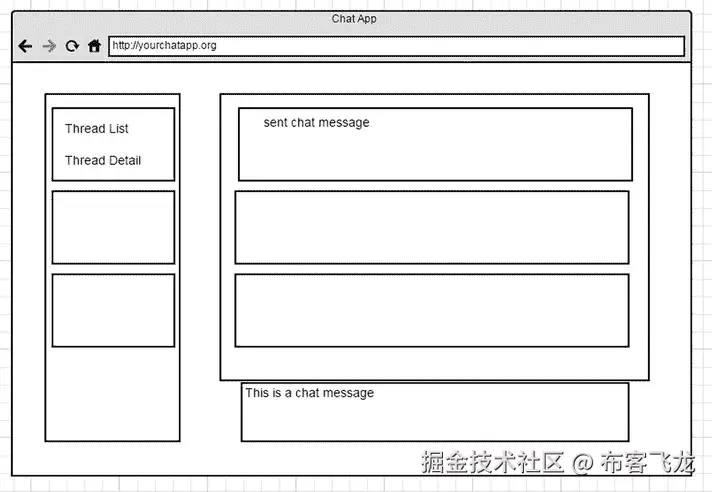
Task: Click the browser forward arrow
Action: click(x=49, y=46)
